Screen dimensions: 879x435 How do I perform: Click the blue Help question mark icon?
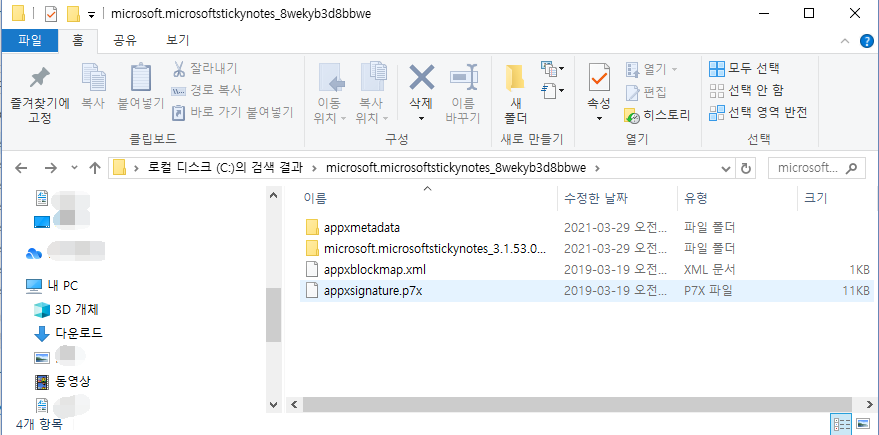coord(867,40)
